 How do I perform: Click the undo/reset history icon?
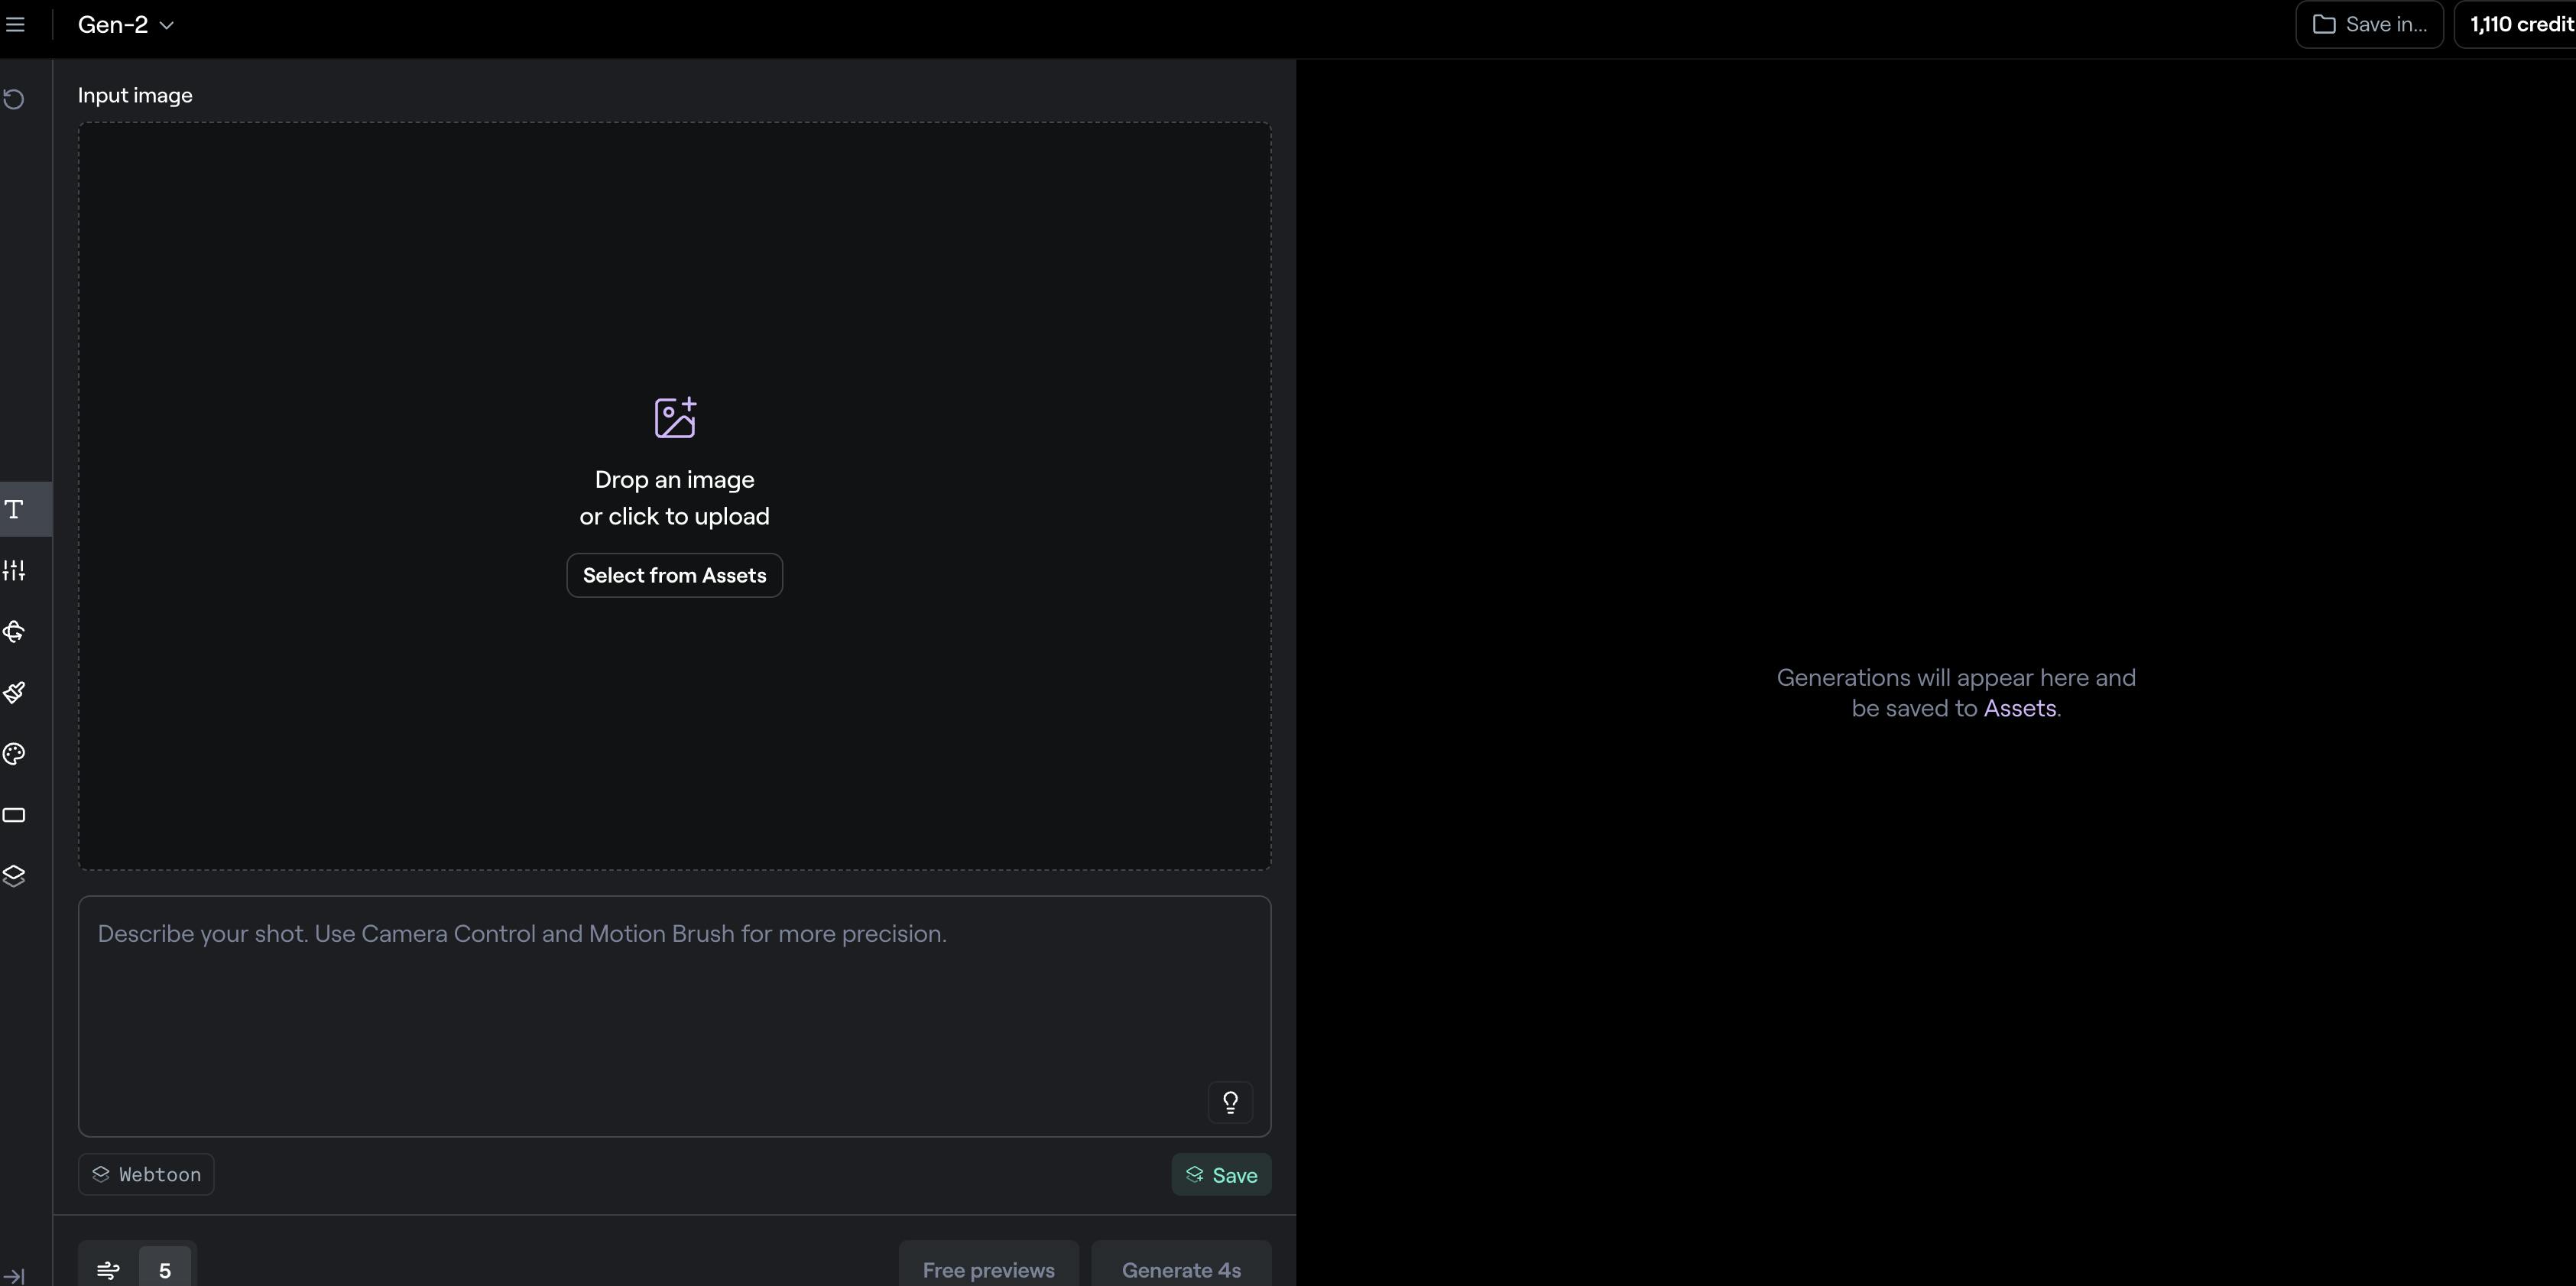coord(14,99)
